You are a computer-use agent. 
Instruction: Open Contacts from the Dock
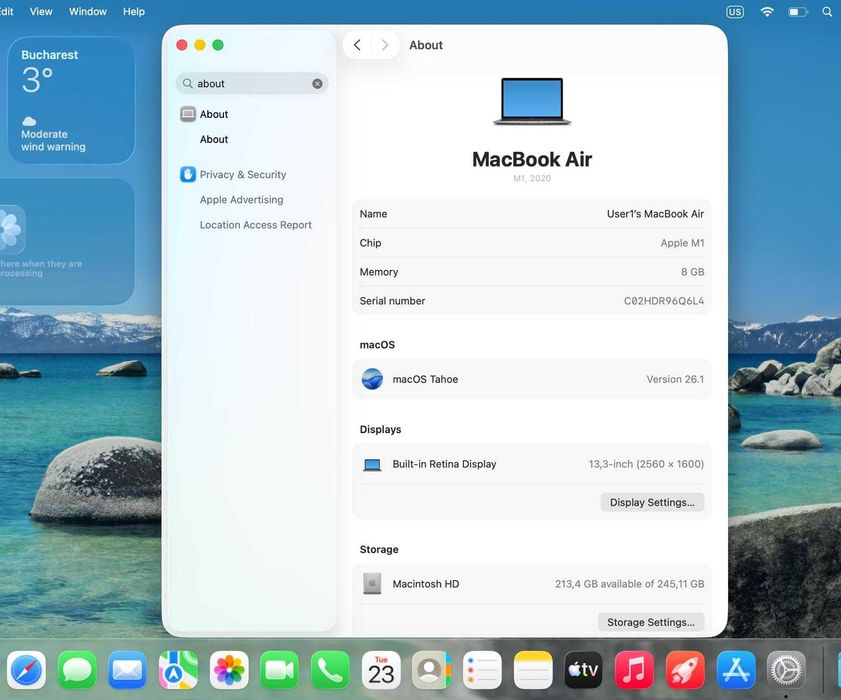(431, 669)
